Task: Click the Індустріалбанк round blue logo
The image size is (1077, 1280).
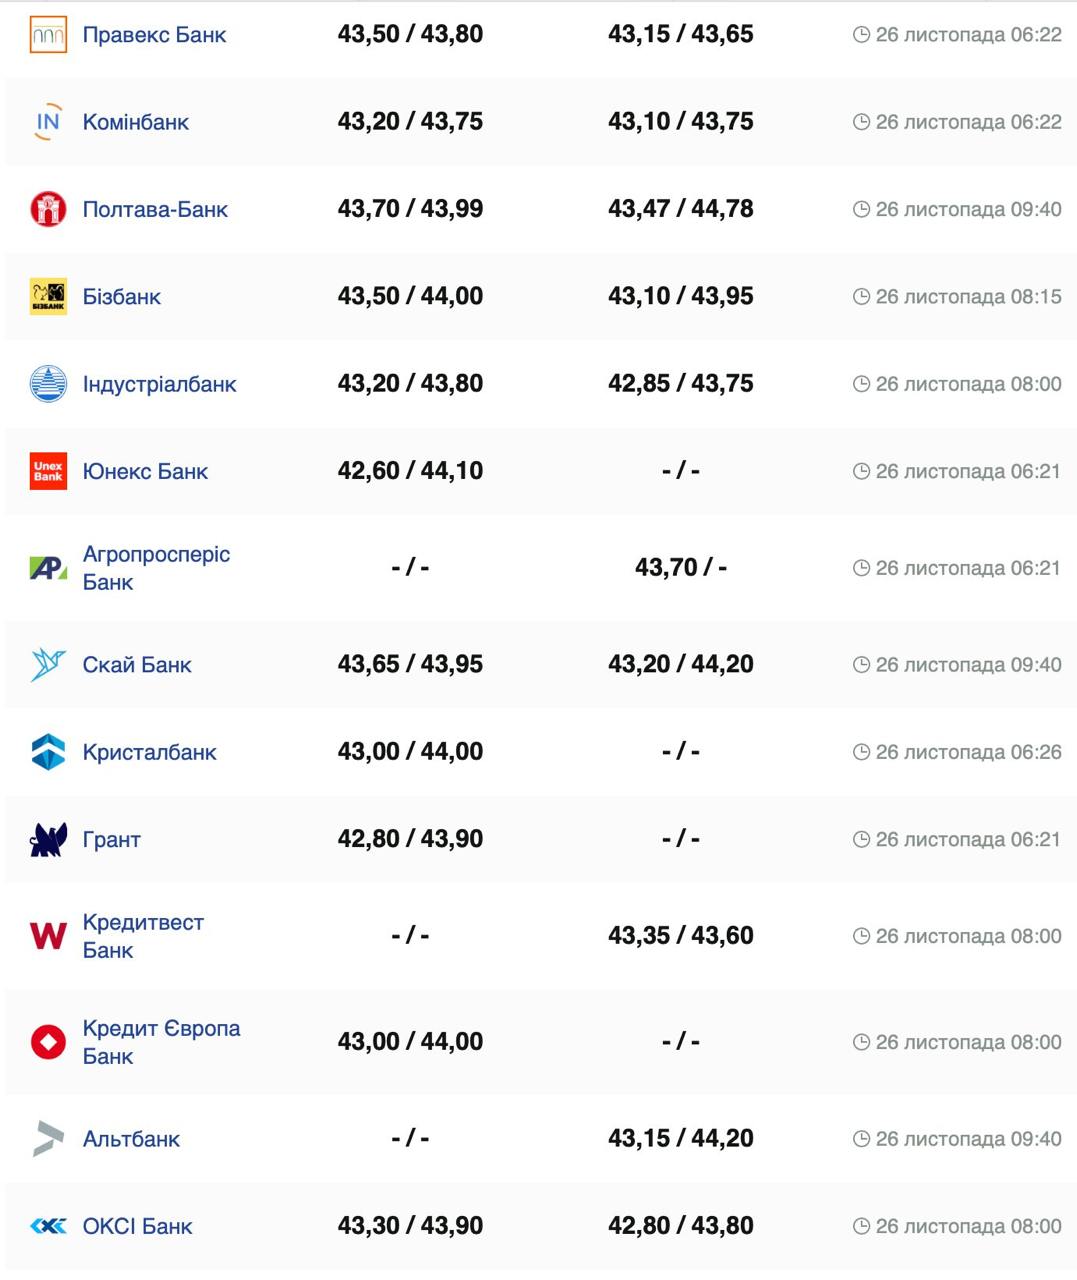Action: (x=48, y=384)
